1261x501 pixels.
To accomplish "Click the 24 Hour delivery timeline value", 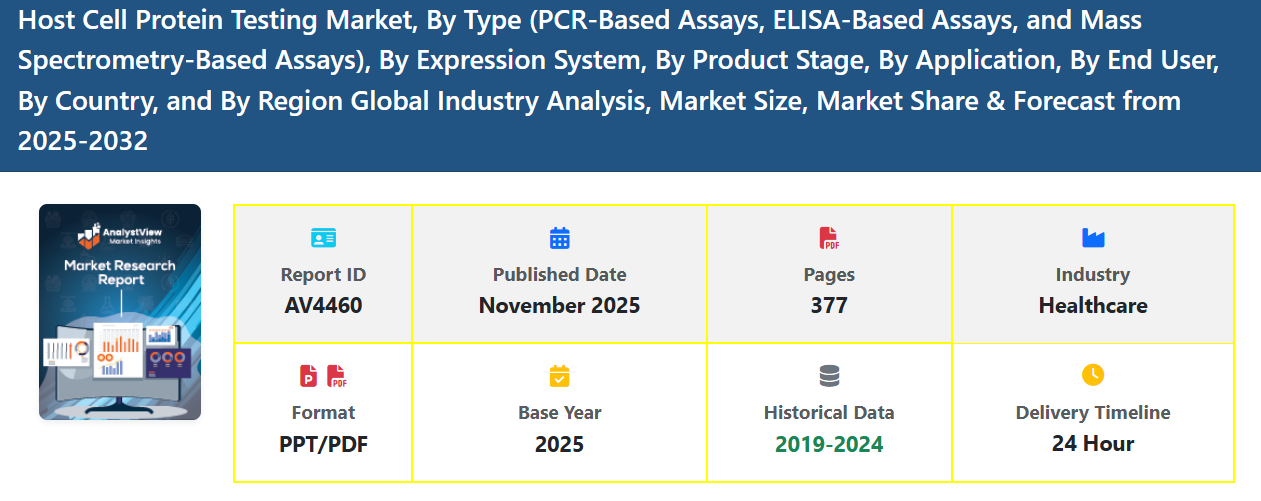I will (1093, 444).
